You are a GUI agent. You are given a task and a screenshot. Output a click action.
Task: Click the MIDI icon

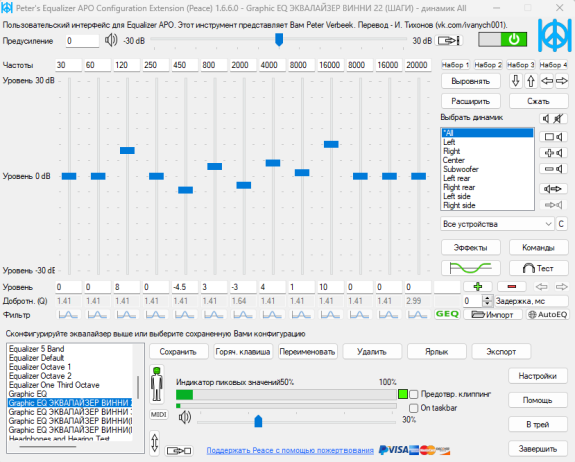[x=158, y=414]
